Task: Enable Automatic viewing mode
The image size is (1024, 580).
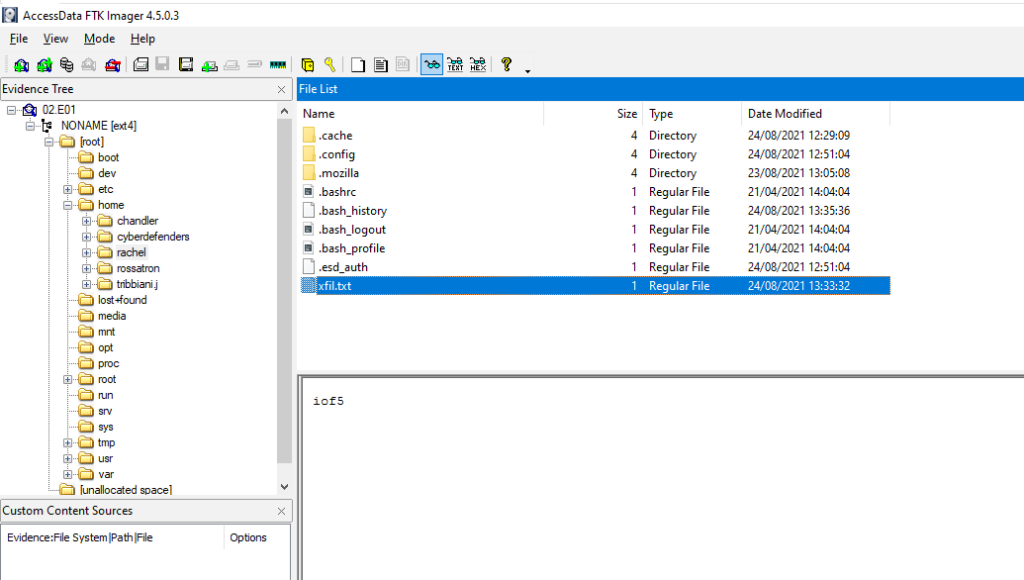Action: [x=432, y=64]
